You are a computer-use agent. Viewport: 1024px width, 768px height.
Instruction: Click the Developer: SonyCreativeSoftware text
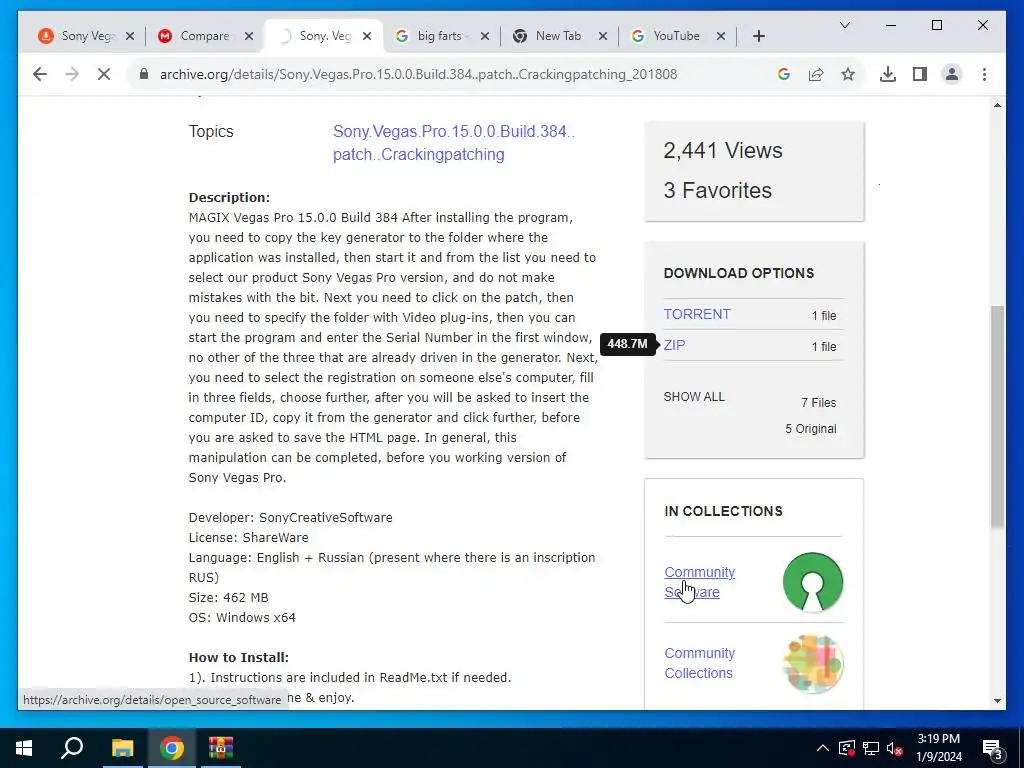[x=291, y=517]
